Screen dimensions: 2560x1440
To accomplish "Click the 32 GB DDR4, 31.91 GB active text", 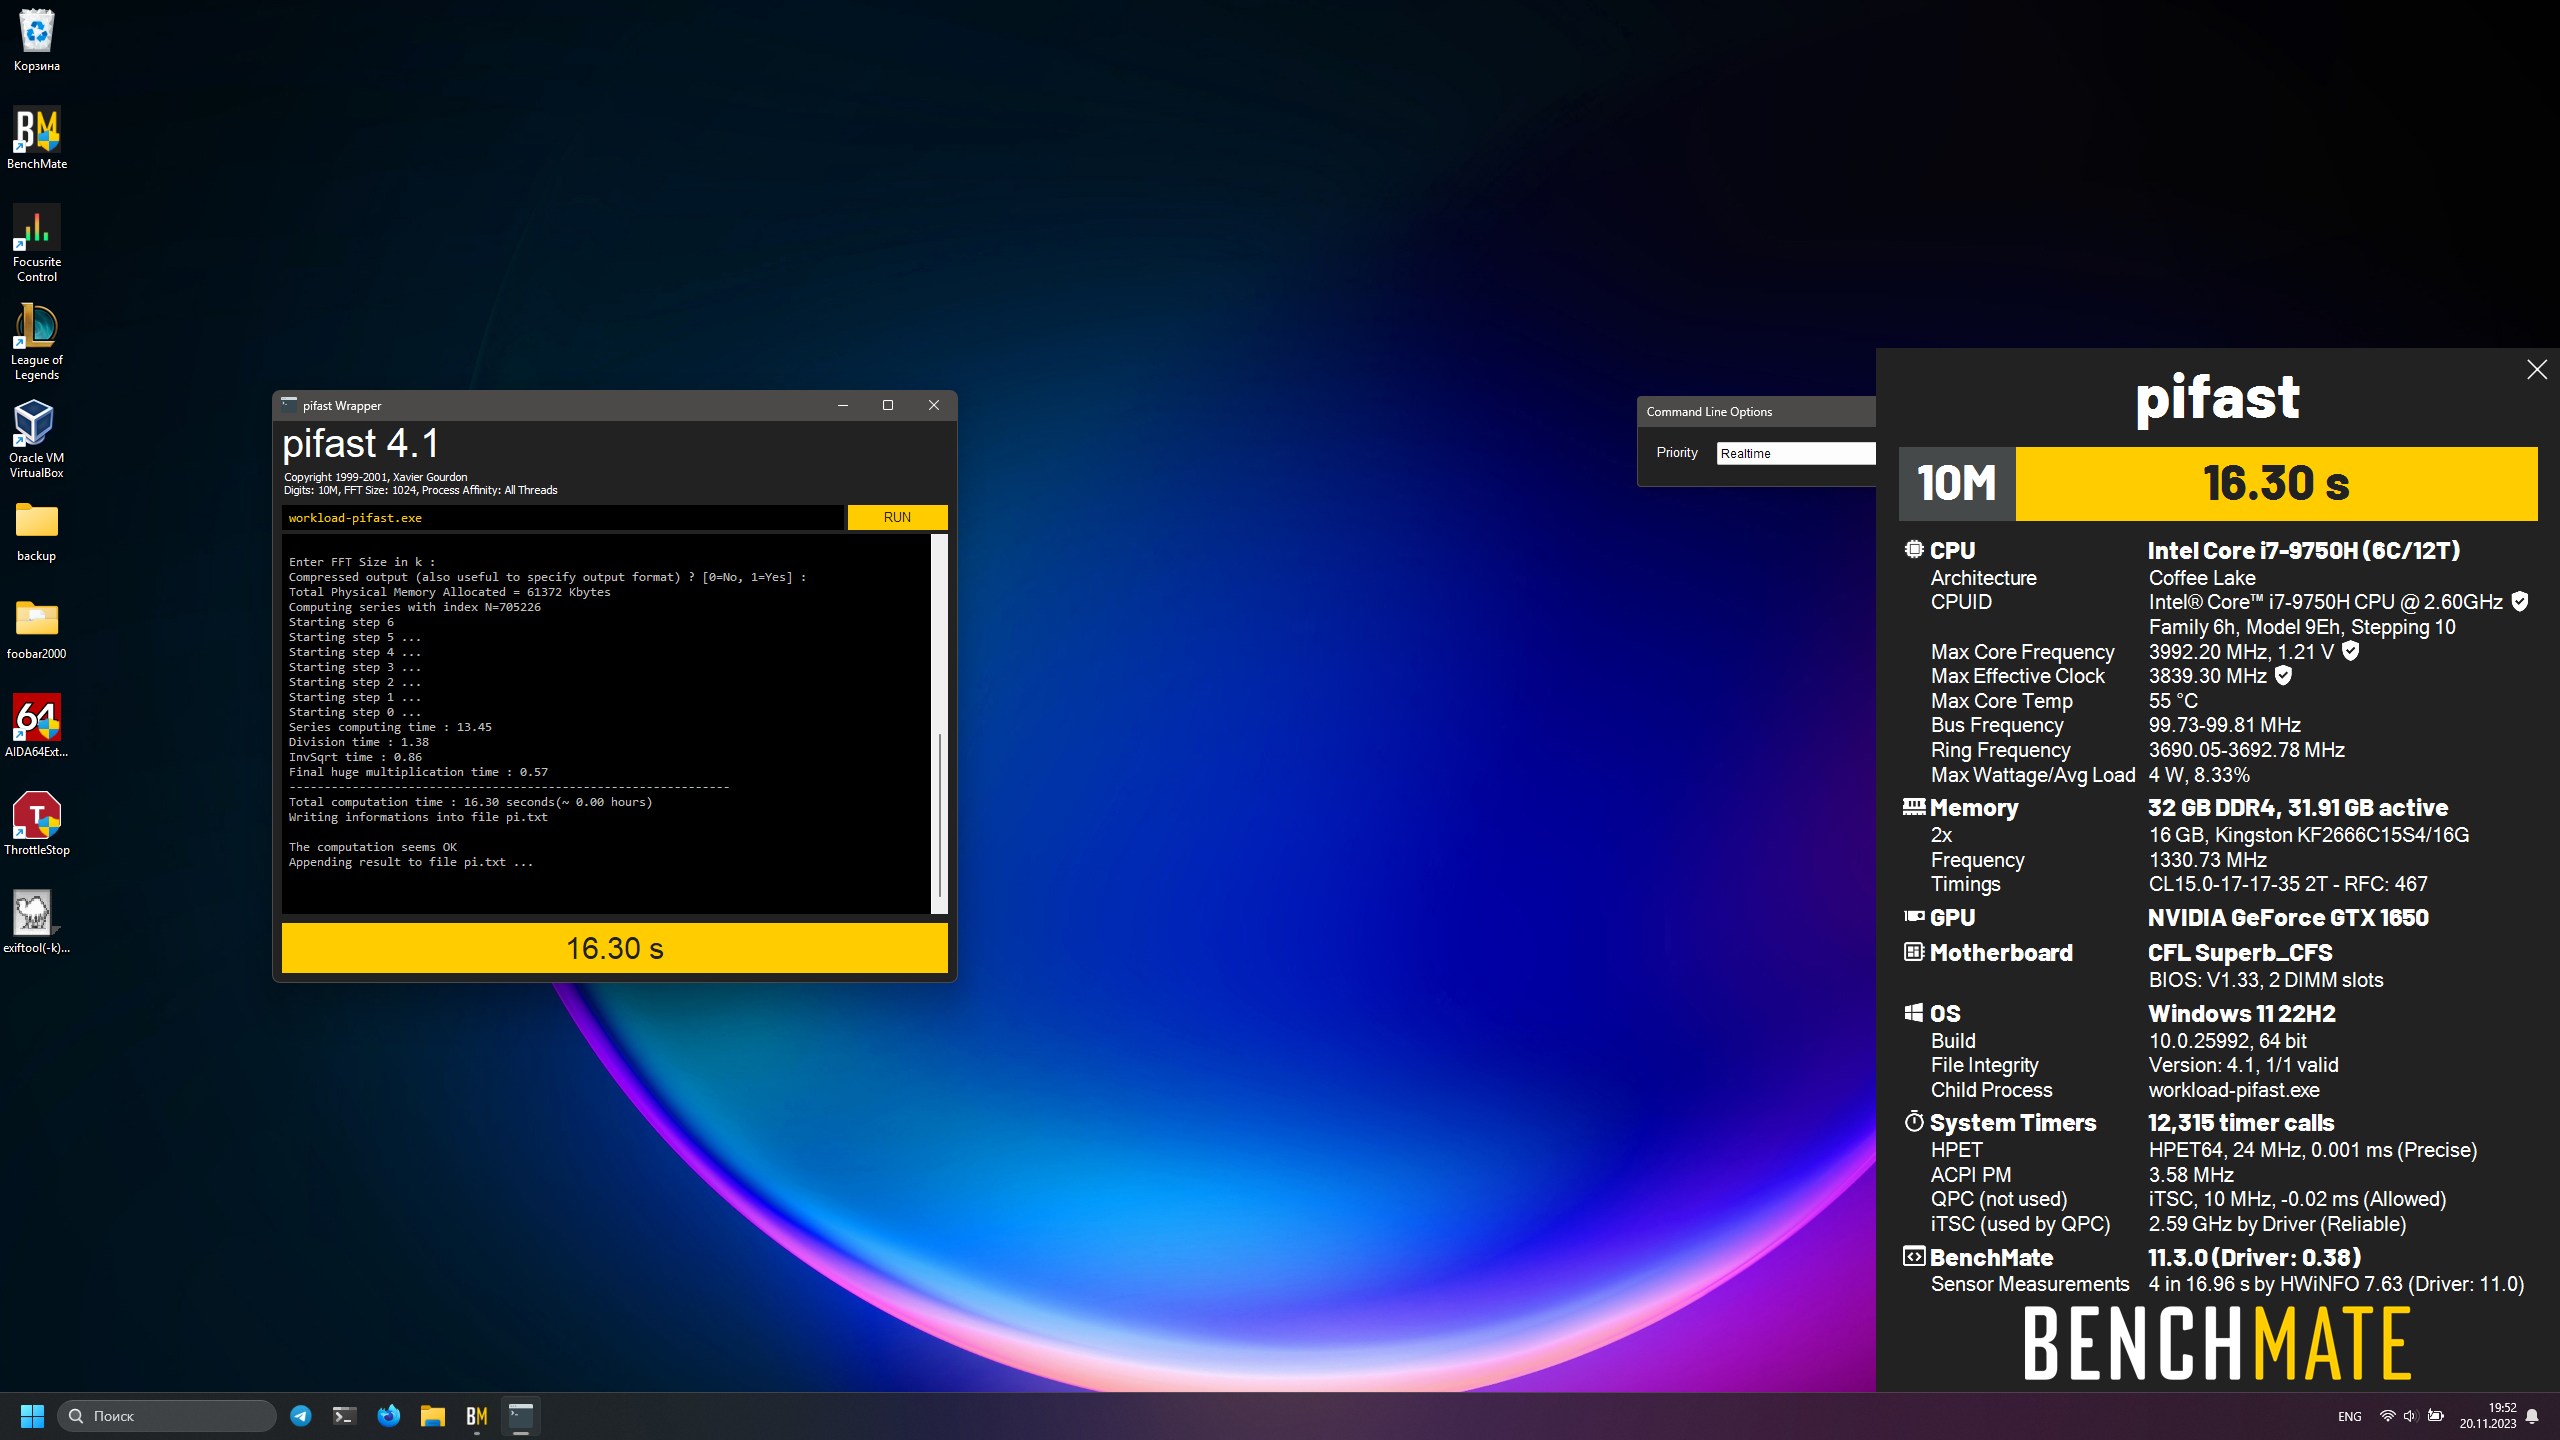I will 2298,808.
